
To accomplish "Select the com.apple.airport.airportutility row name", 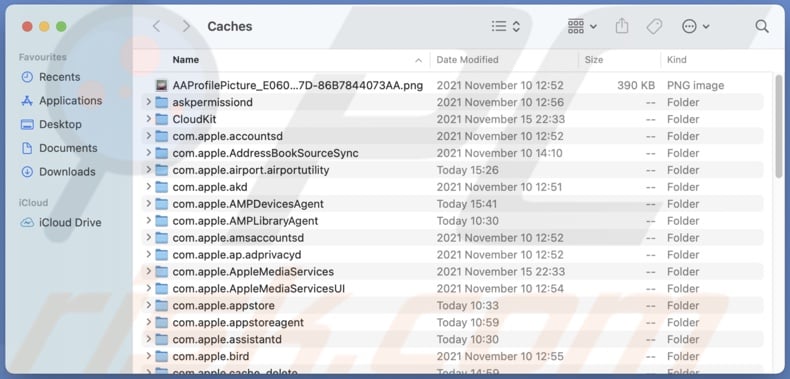I will click(x=251, y=170).
